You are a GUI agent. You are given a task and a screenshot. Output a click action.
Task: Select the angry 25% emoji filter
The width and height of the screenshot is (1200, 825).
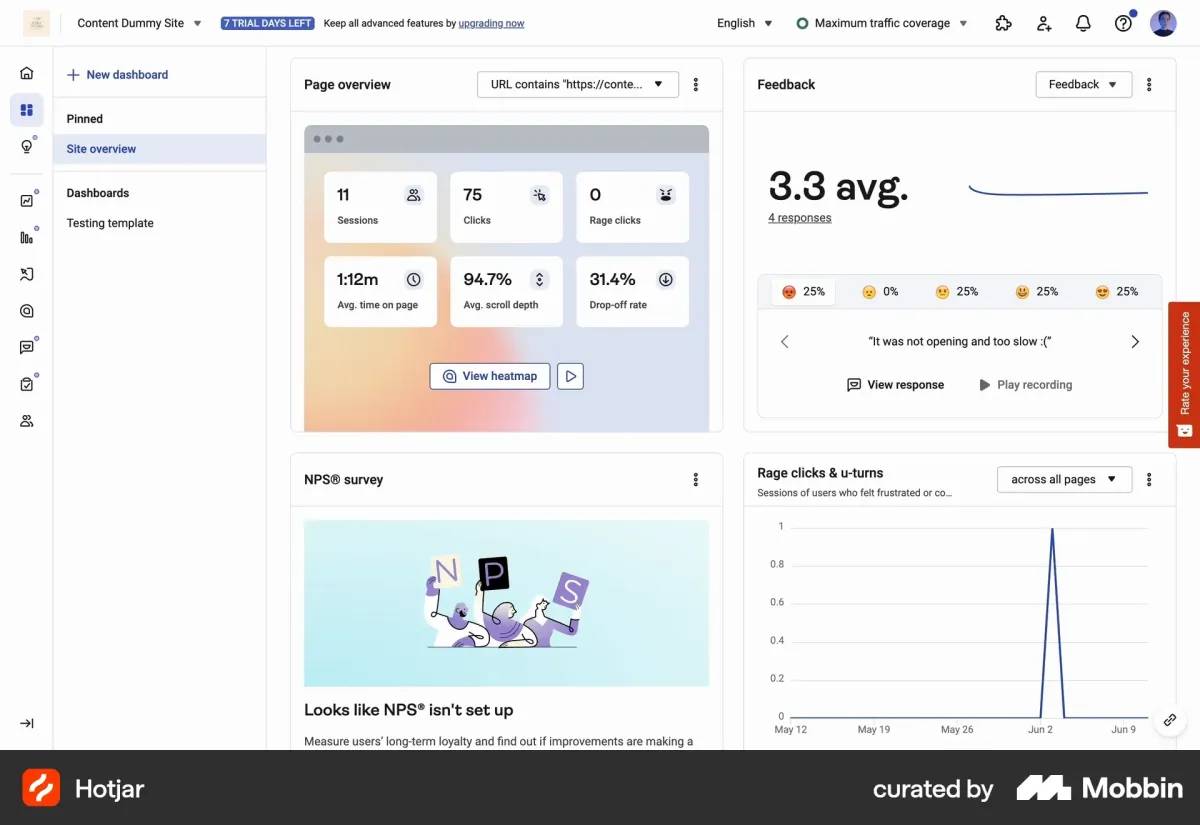click(803, 292)
